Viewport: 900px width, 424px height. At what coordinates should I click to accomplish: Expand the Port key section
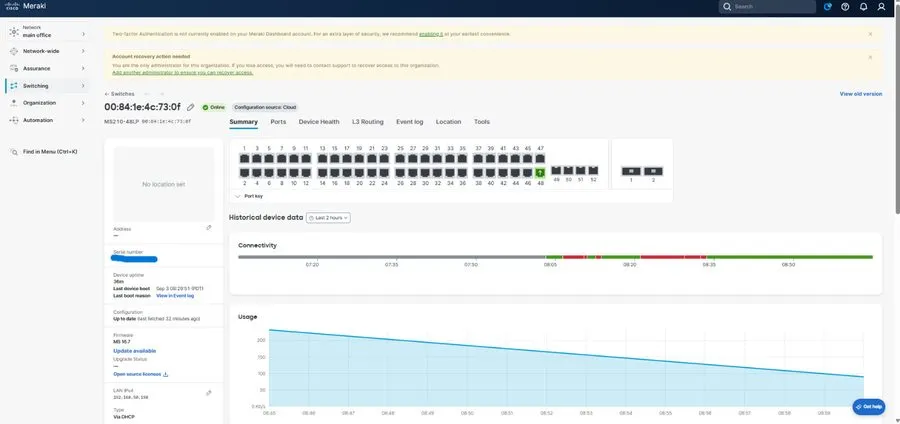pos(249,196)
